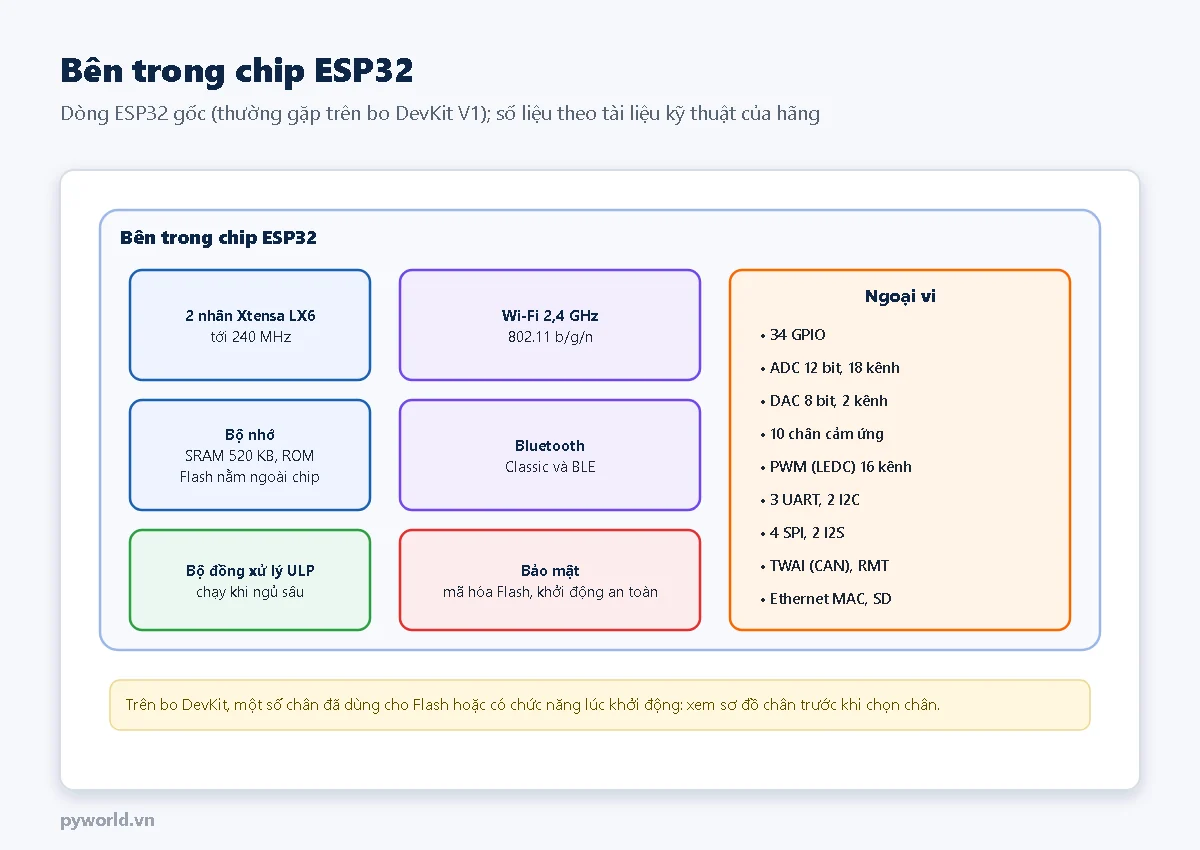Select ADC 12 bit, 18 kênh item
This screenshot has width=1200, height=850.
[x=830, y=368]
